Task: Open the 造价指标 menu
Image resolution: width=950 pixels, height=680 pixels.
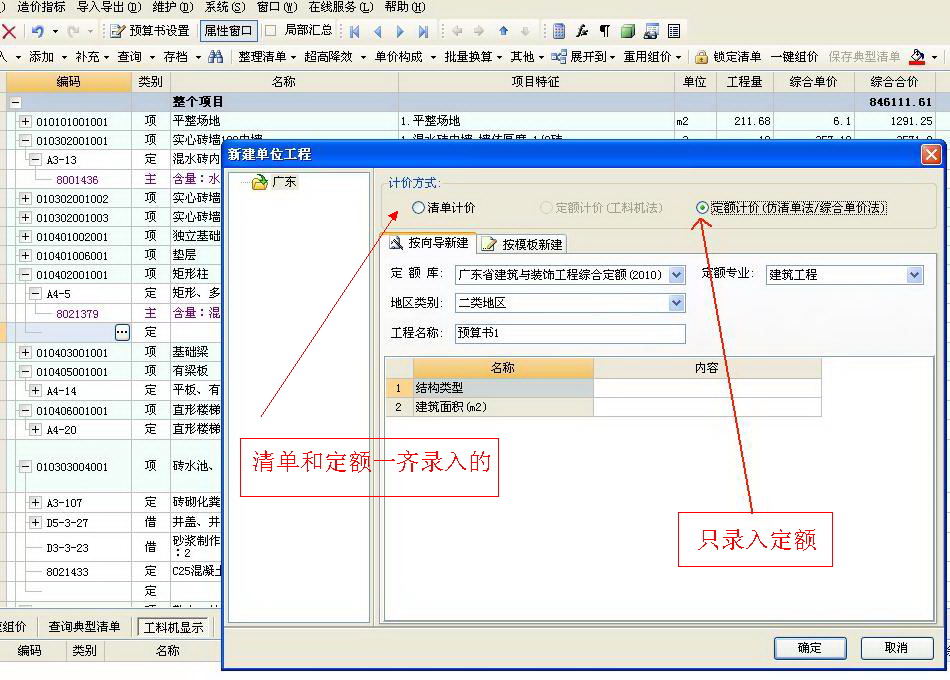Action: 41,7
